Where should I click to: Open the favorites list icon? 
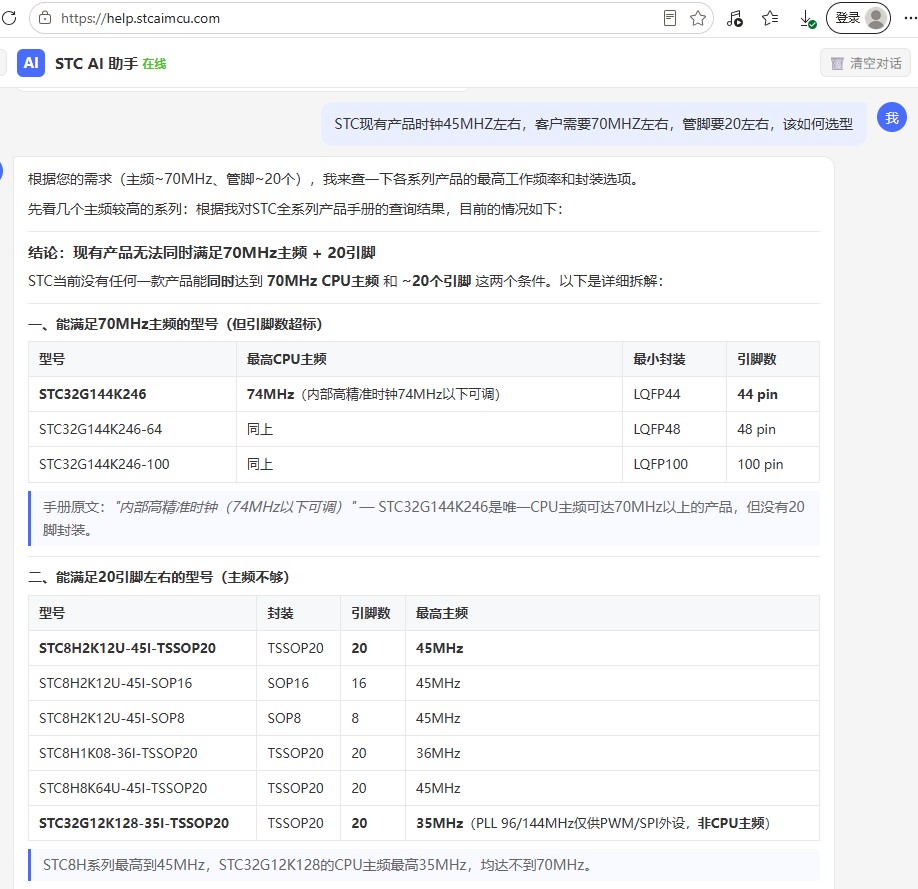(x=770, y=18)
